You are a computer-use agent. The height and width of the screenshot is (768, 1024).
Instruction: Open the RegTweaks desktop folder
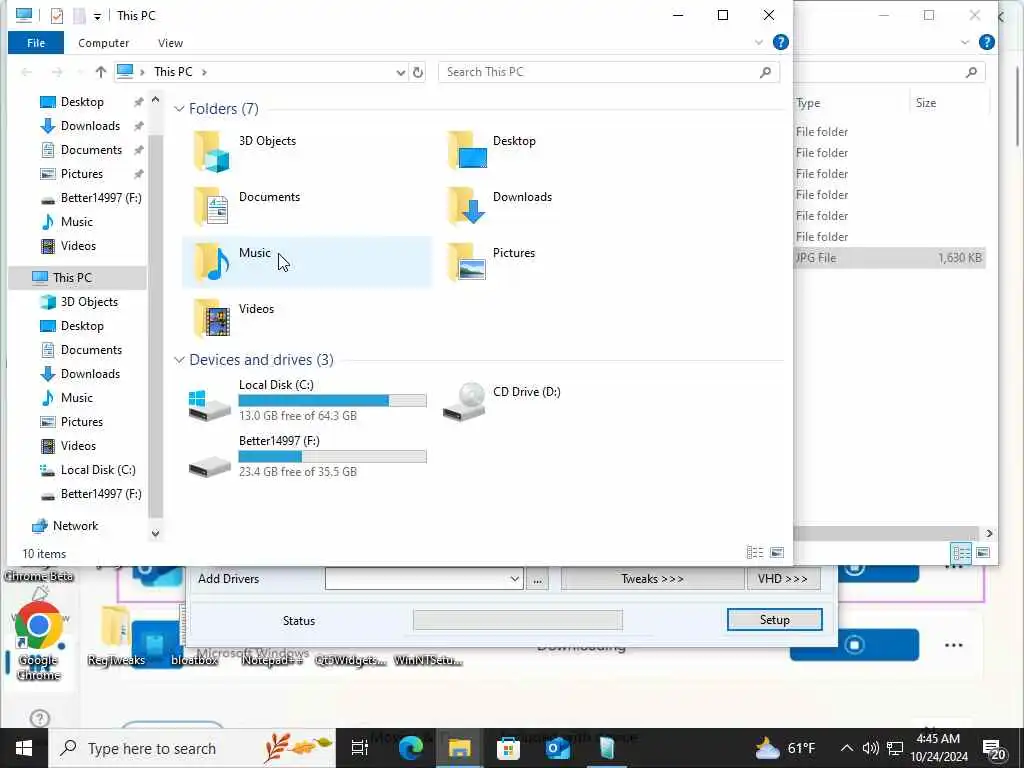(116, 635)
